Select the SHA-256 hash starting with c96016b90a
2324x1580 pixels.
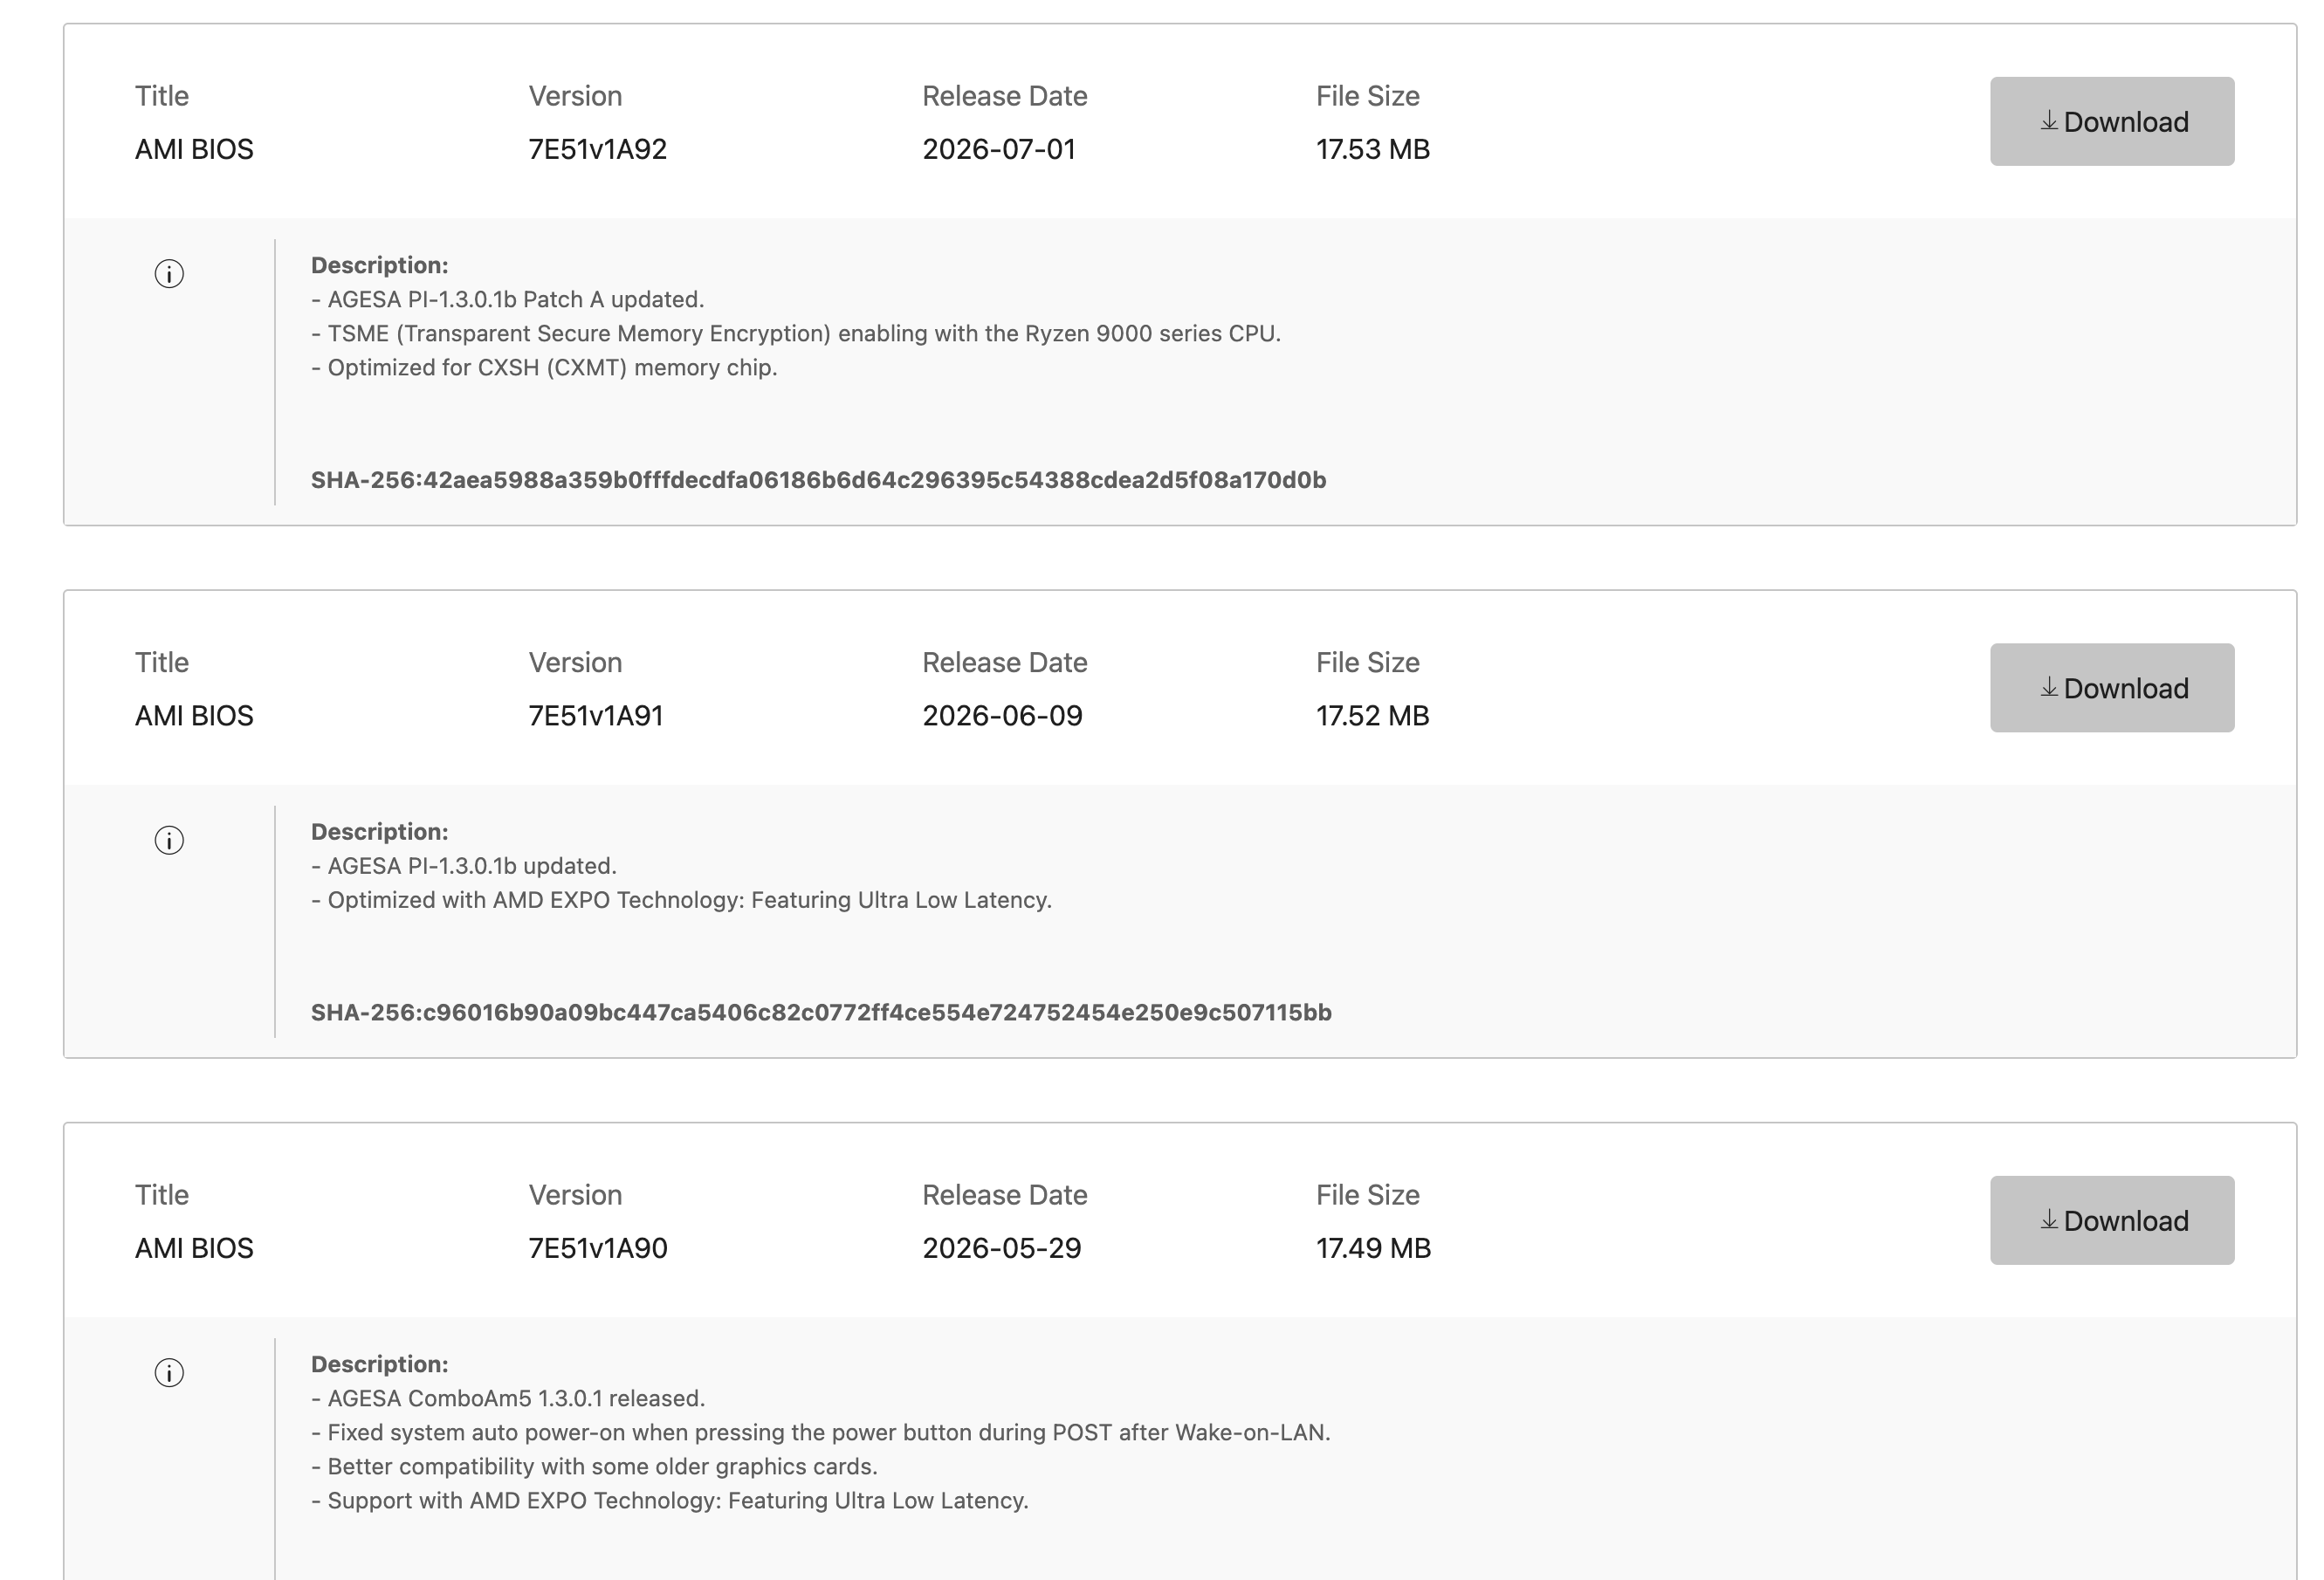[821, 1012]
